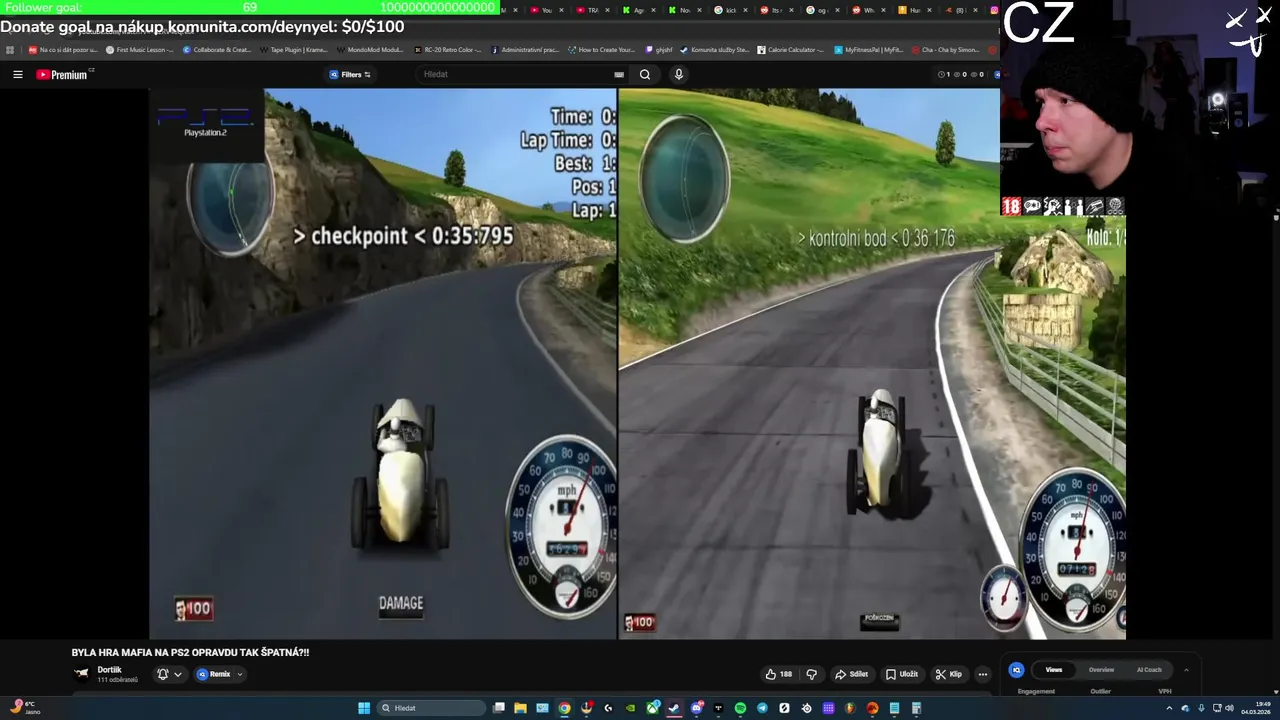The height and width of the screenshot is (720, 1280).
Task: Open the weather widget showing 6°C
Action: [x=26, y=707]
